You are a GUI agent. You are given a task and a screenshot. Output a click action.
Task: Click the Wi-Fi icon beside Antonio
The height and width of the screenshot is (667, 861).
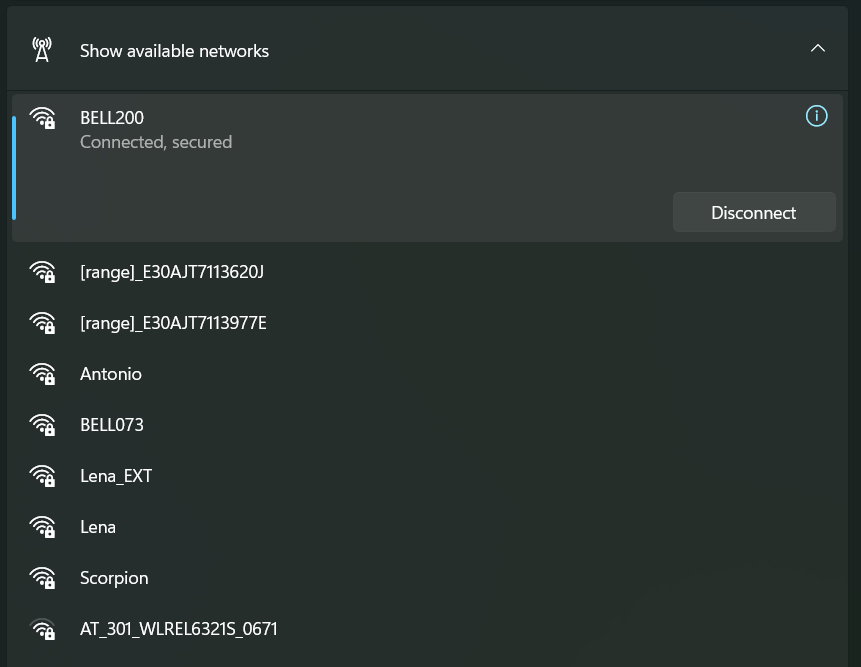(x=43, y=374)
